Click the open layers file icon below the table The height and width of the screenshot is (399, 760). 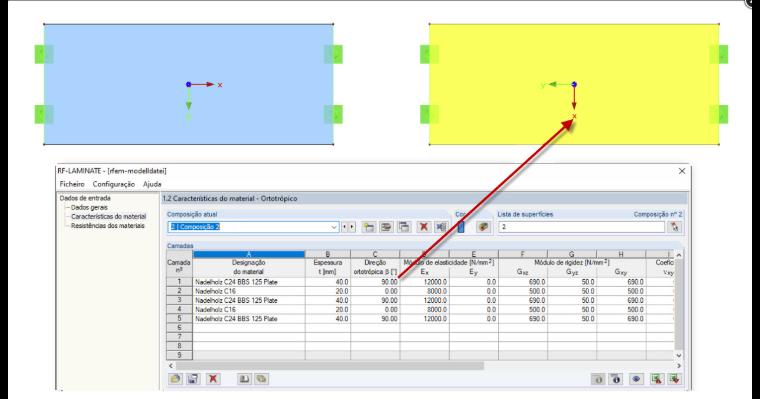point(175,379)
